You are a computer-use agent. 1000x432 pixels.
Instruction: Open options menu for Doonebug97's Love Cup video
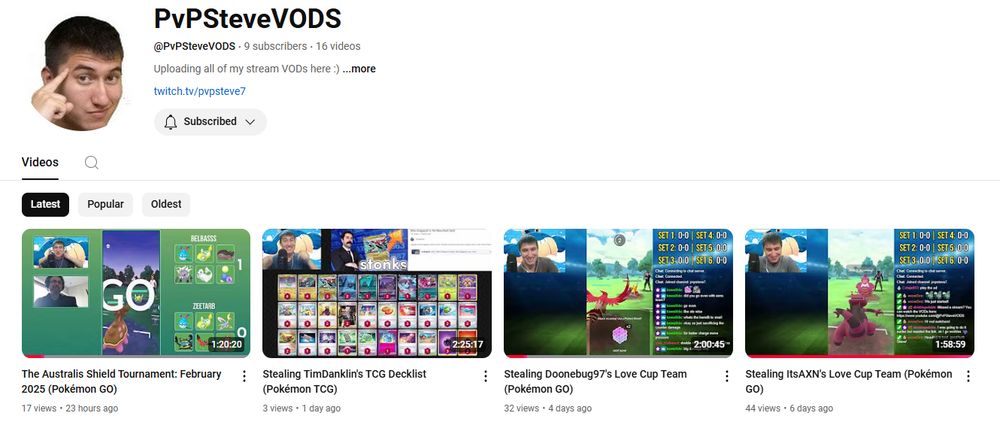726,376
